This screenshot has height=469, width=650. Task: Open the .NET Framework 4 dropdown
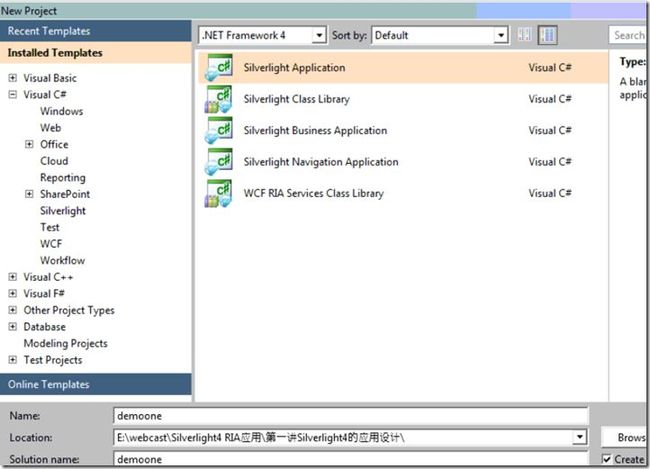(319, 35)
